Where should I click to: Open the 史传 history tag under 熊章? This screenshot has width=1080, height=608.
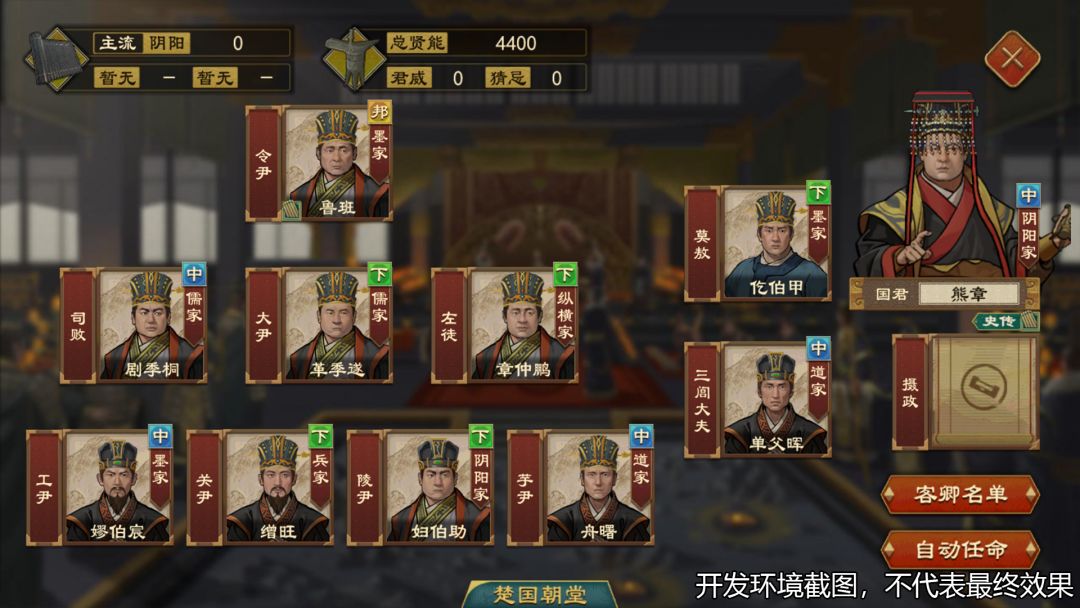(1005, 321)
